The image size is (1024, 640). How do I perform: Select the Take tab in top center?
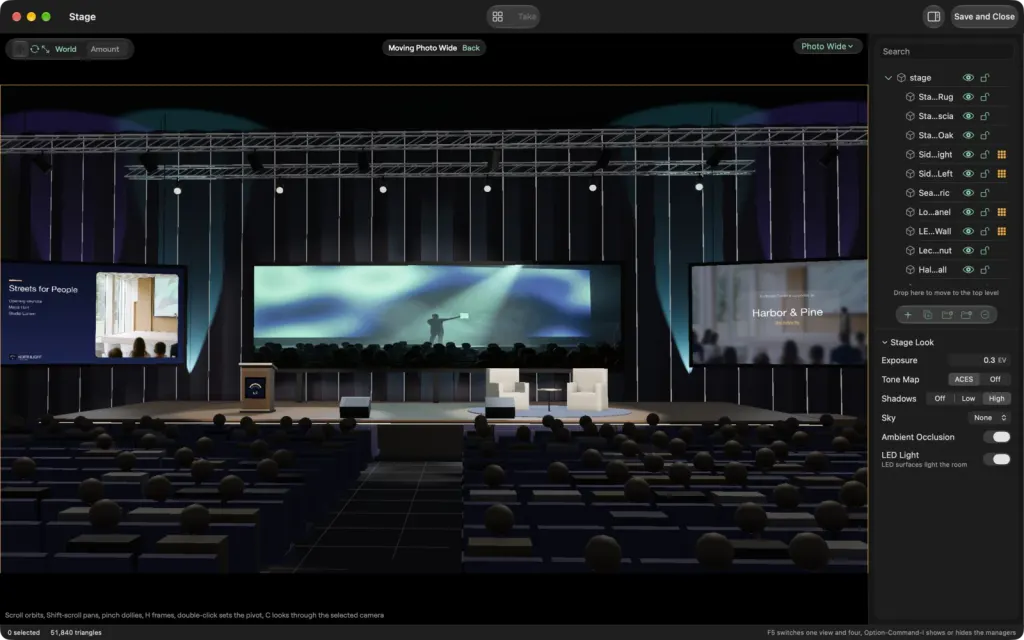(526, 17)
